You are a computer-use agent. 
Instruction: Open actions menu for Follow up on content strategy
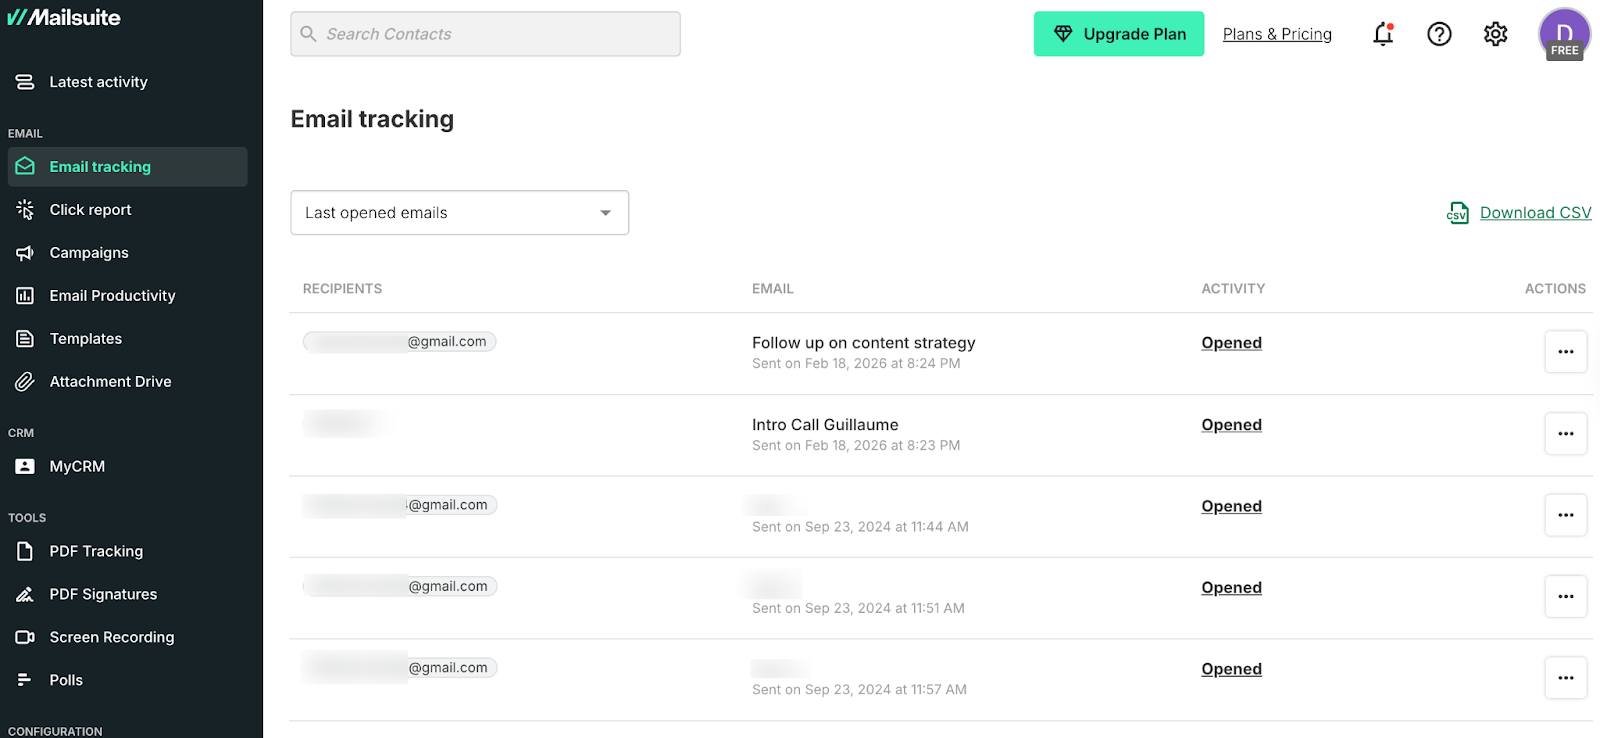click(x=1566, y=352)
